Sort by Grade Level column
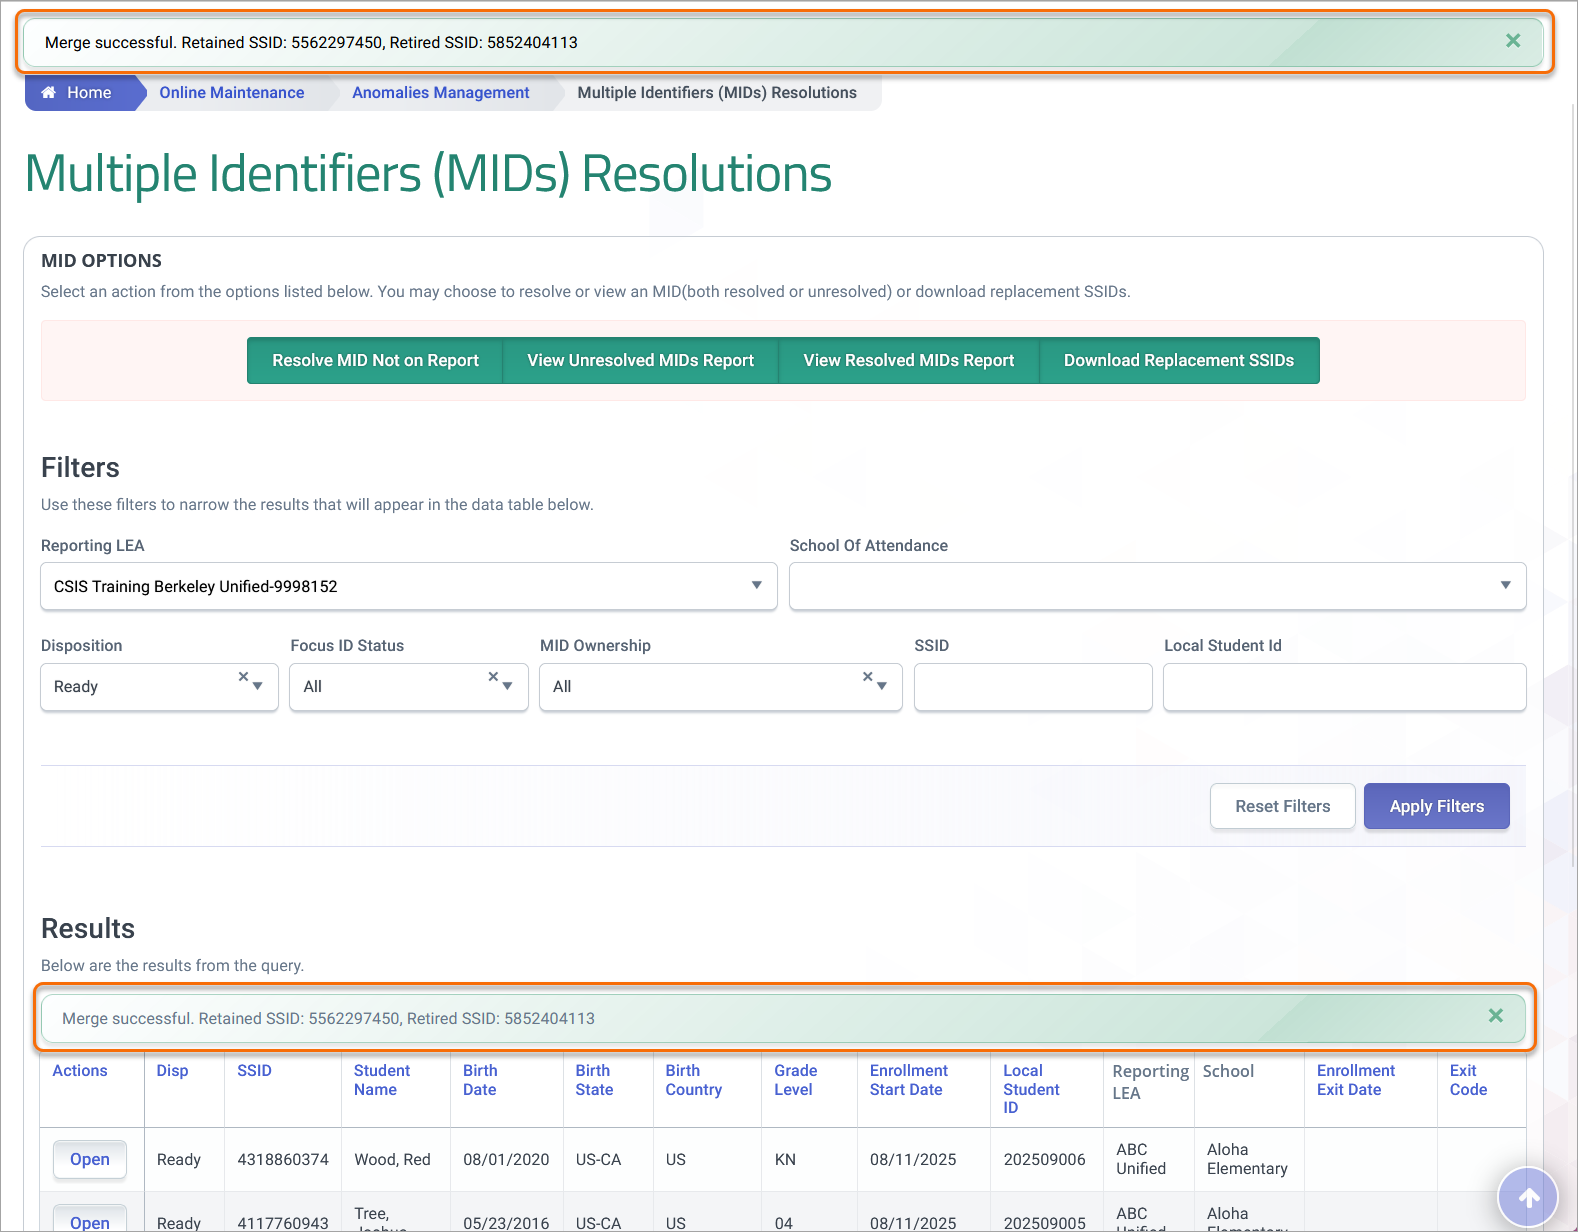 coord(796,1080)
